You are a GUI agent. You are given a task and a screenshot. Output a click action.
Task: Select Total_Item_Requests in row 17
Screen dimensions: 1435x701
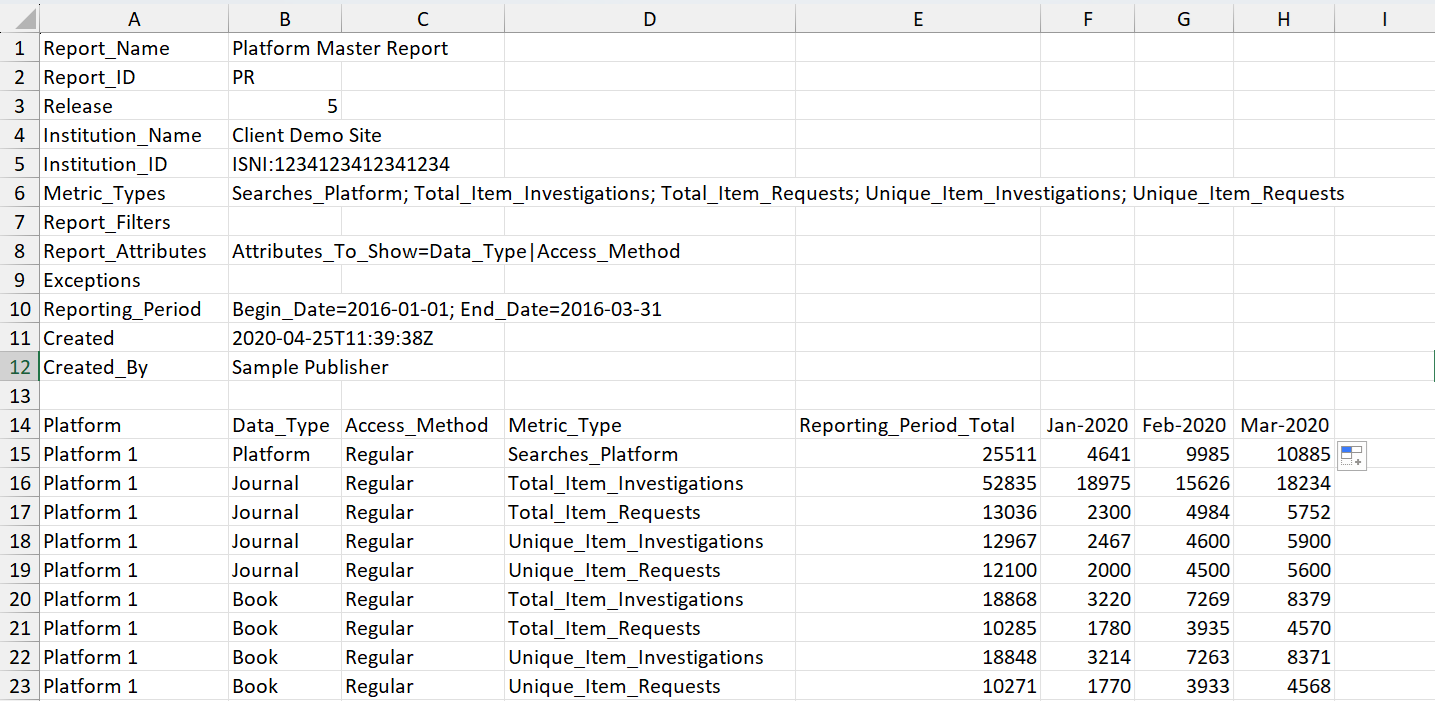pyautogui.click(x=649, y=512)
